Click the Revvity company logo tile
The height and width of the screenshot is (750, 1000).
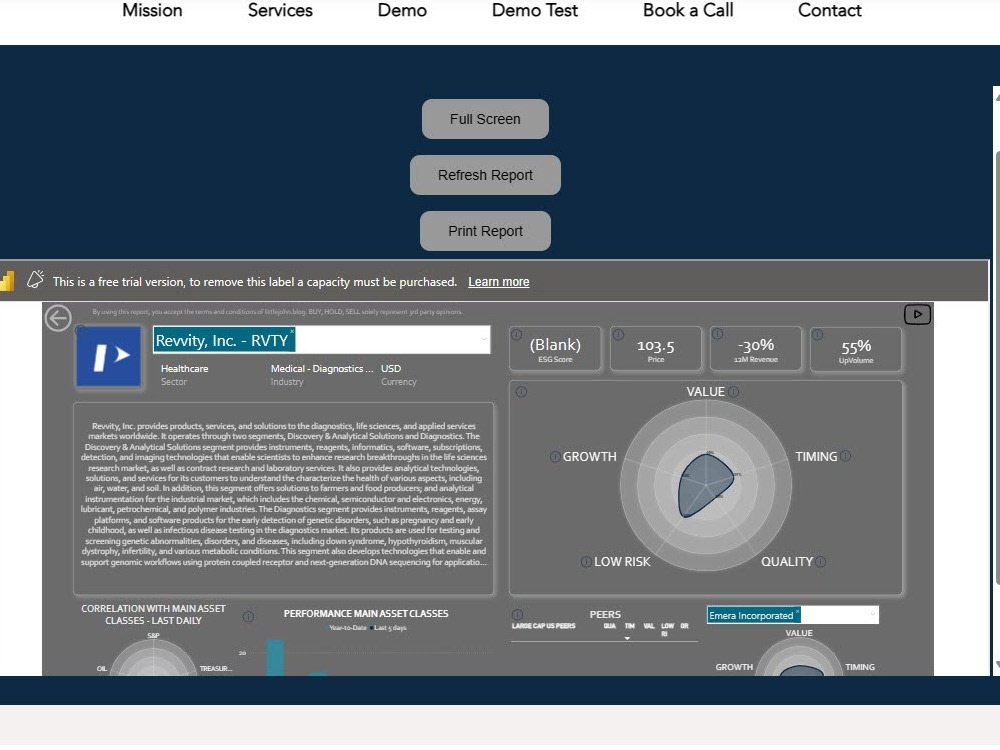coord(108,357)
